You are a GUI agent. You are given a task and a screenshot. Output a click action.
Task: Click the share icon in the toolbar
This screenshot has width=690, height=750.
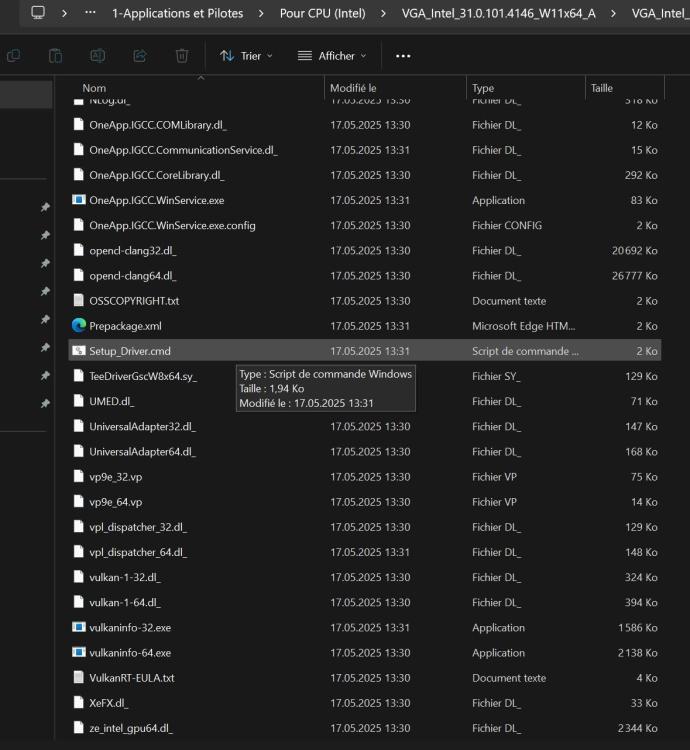(140, 56)
